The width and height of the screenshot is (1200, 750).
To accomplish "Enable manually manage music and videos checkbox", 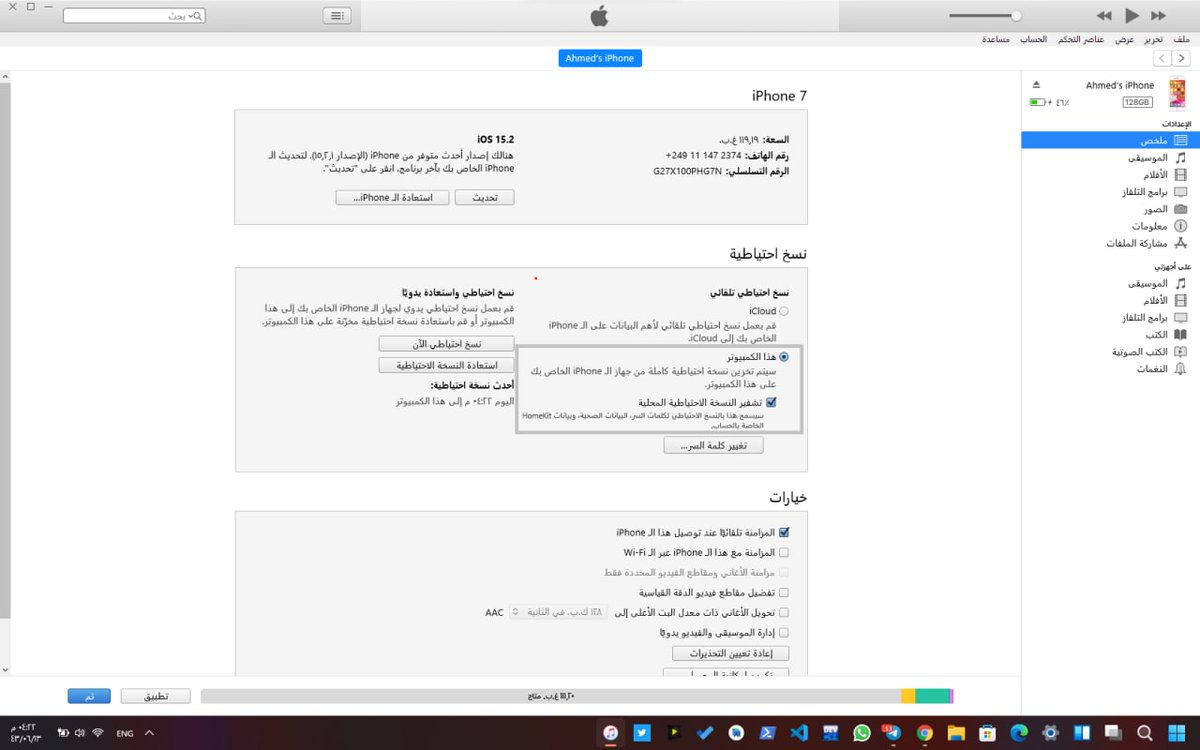I will tap(784, 632).
